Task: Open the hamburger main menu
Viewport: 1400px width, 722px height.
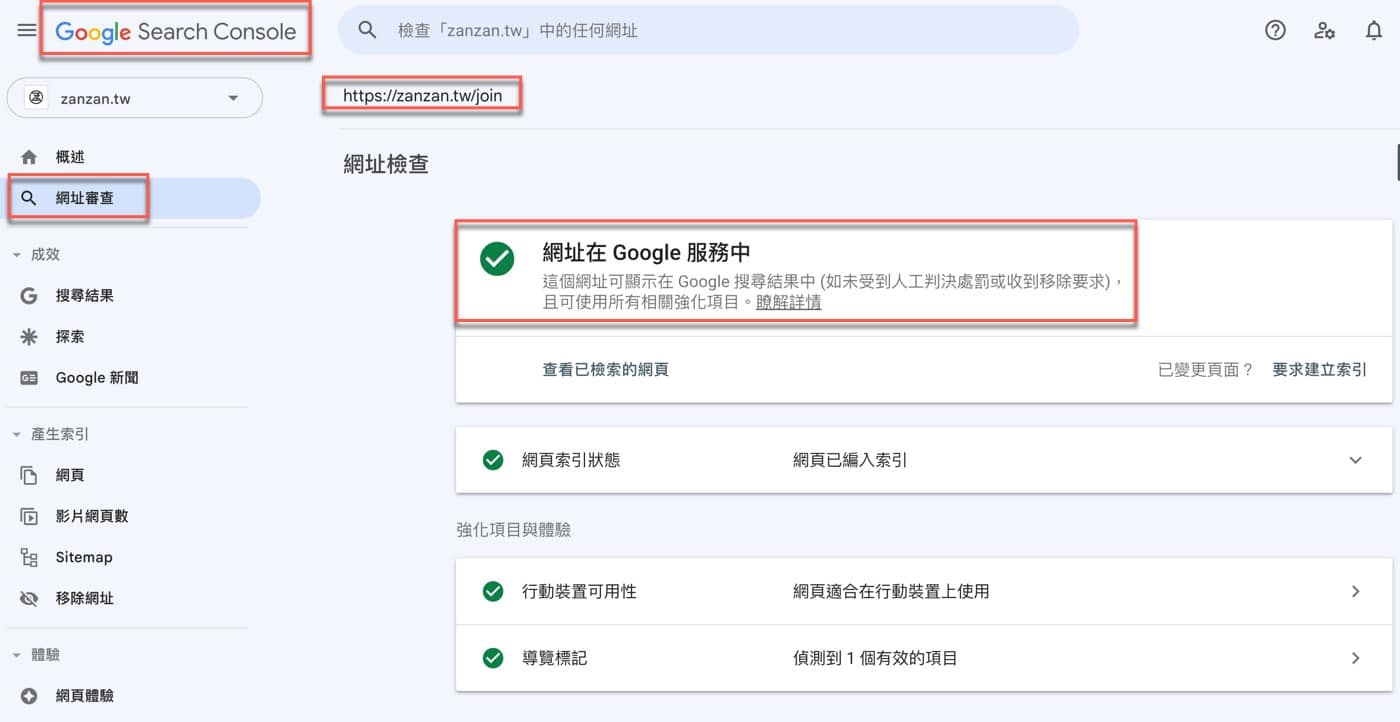Action: tap(27, 30)
